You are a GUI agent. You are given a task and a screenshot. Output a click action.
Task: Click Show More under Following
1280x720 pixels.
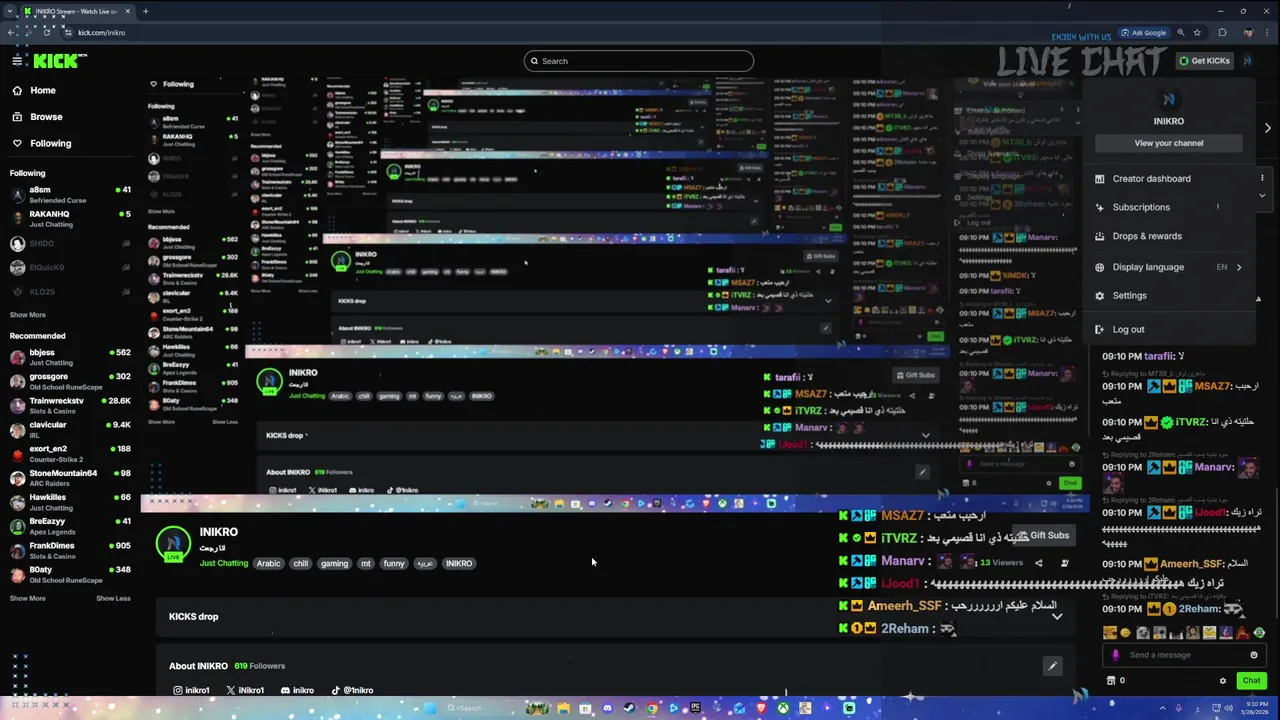pos(27,315)
